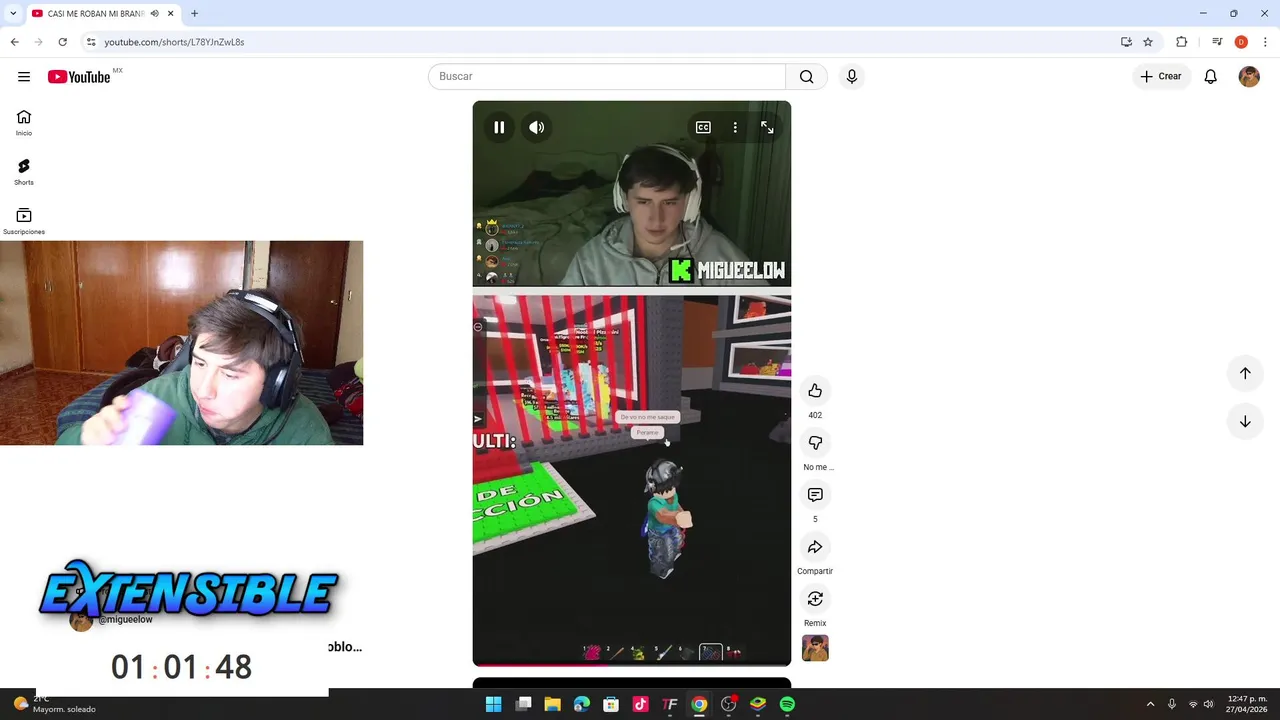
Task: Click the Perame button in the game video
Action: 647,432
